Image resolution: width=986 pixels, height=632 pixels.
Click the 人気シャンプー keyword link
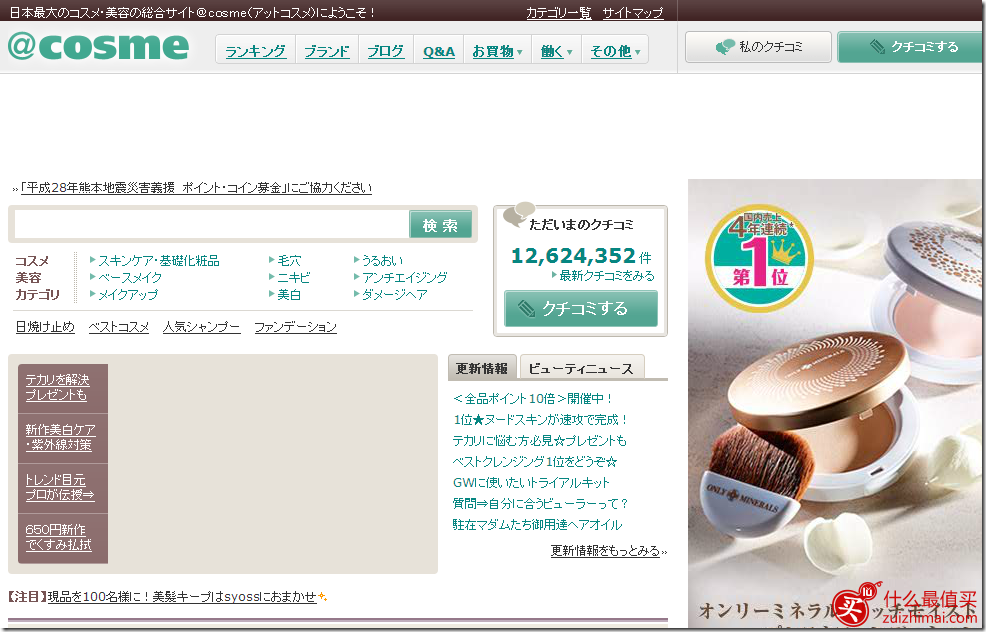pyautogui.click(x=201, y=326)
